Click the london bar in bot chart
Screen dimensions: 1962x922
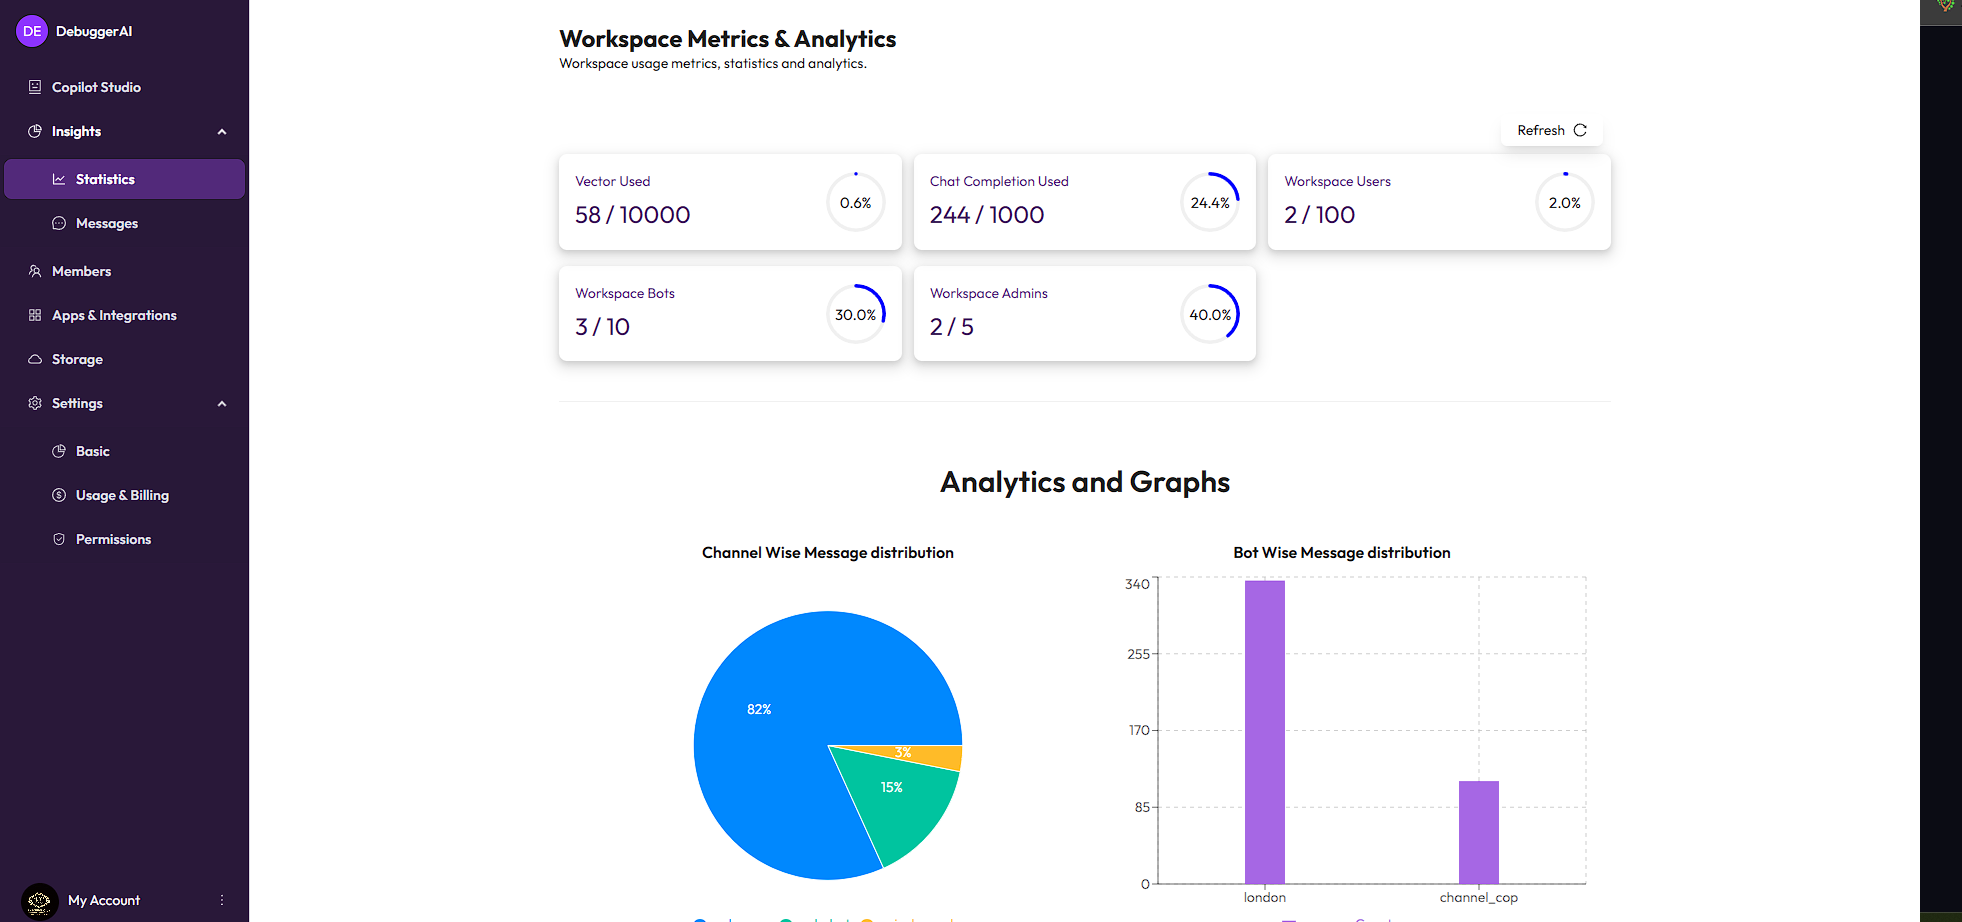(x=1264, y=731)
